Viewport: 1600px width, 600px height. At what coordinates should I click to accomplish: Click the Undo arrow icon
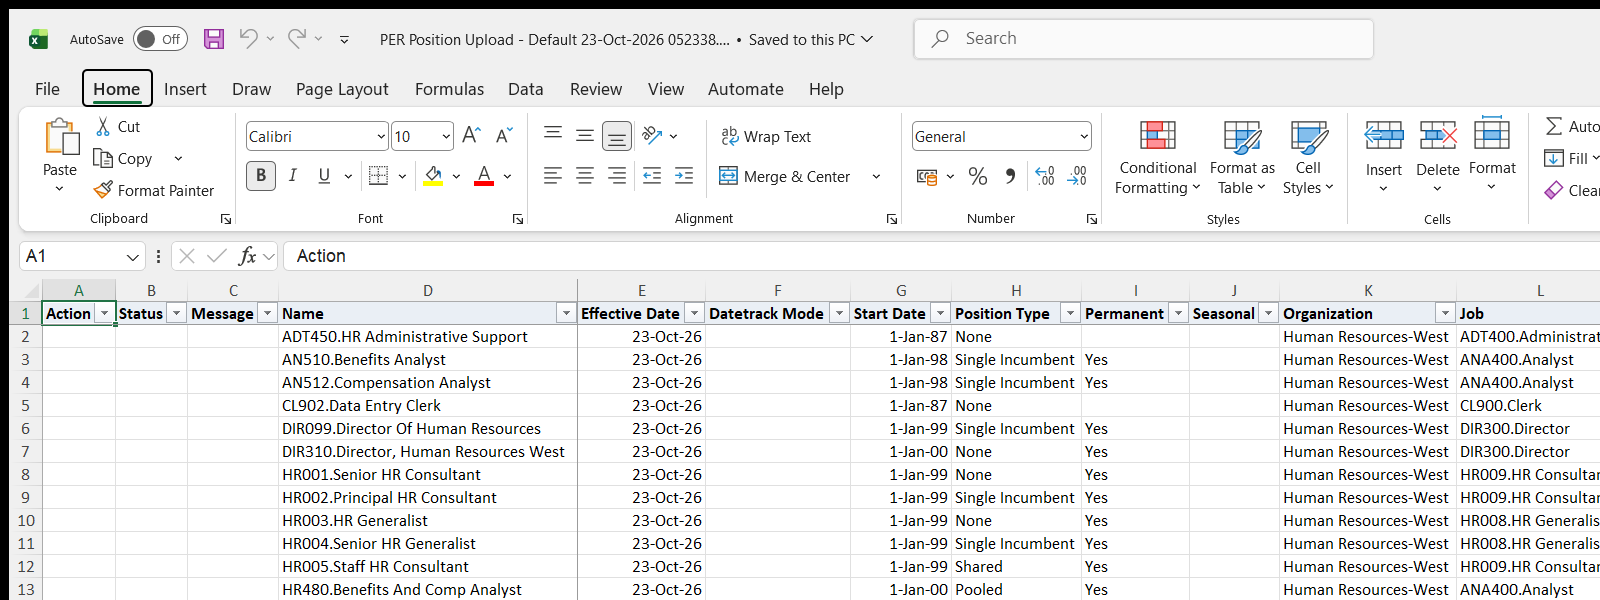[248, 38]
